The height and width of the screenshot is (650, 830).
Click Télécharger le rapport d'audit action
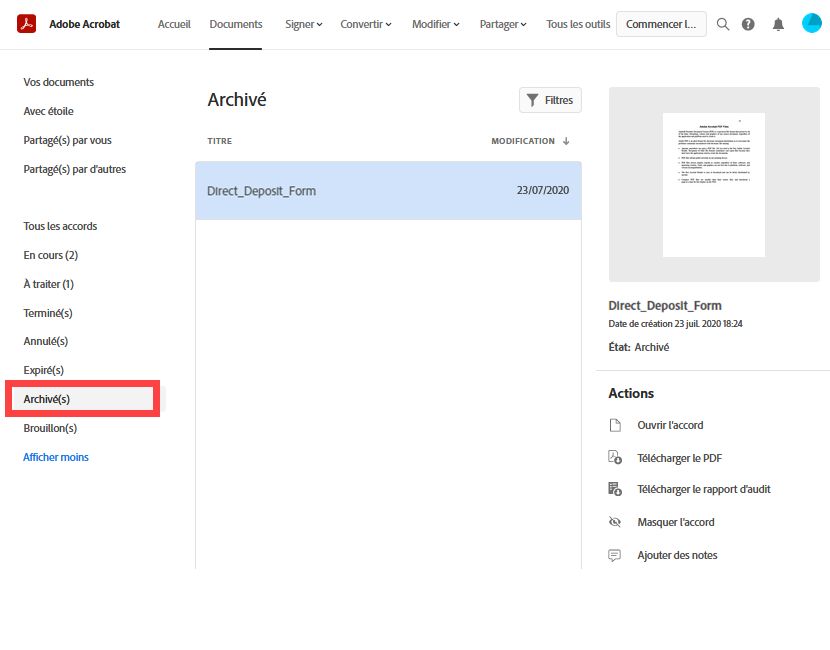point(704,490)
